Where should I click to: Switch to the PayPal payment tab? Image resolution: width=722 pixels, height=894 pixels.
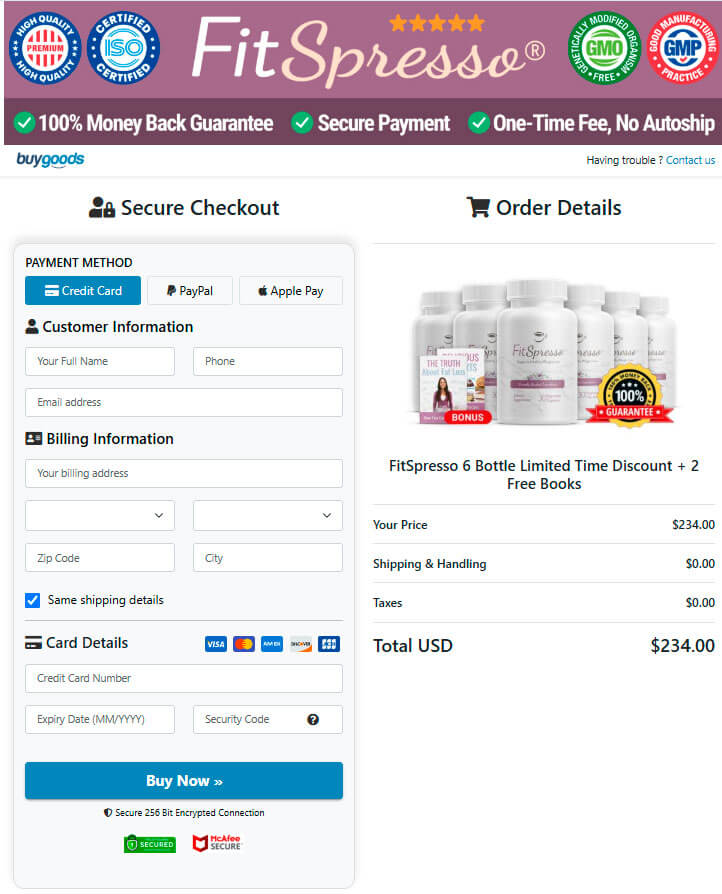[x=190, y=291]
